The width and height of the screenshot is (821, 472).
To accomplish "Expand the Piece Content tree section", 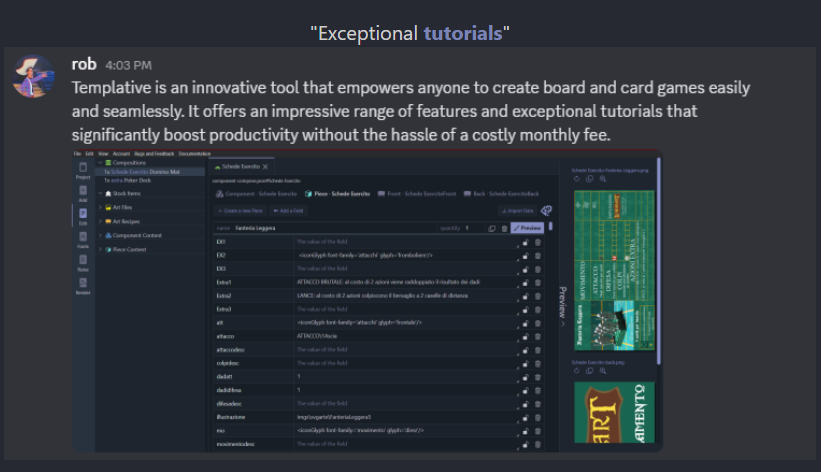I will point(101,249).
